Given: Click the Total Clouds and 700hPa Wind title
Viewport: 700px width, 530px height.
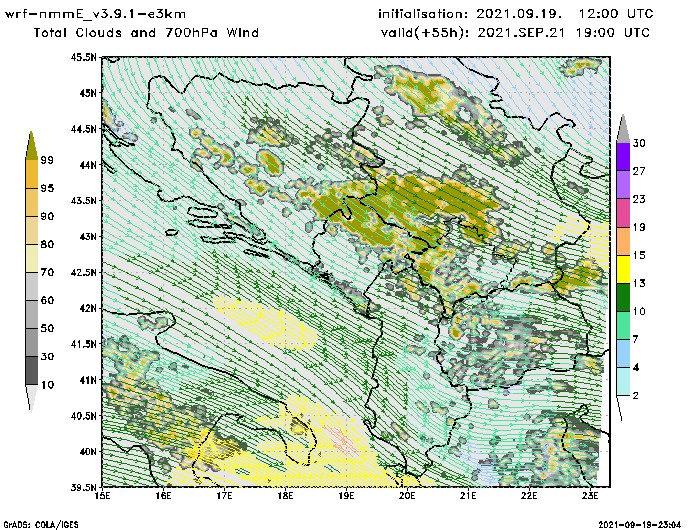Looking at the screenshot, I should [x=146, y=33].
